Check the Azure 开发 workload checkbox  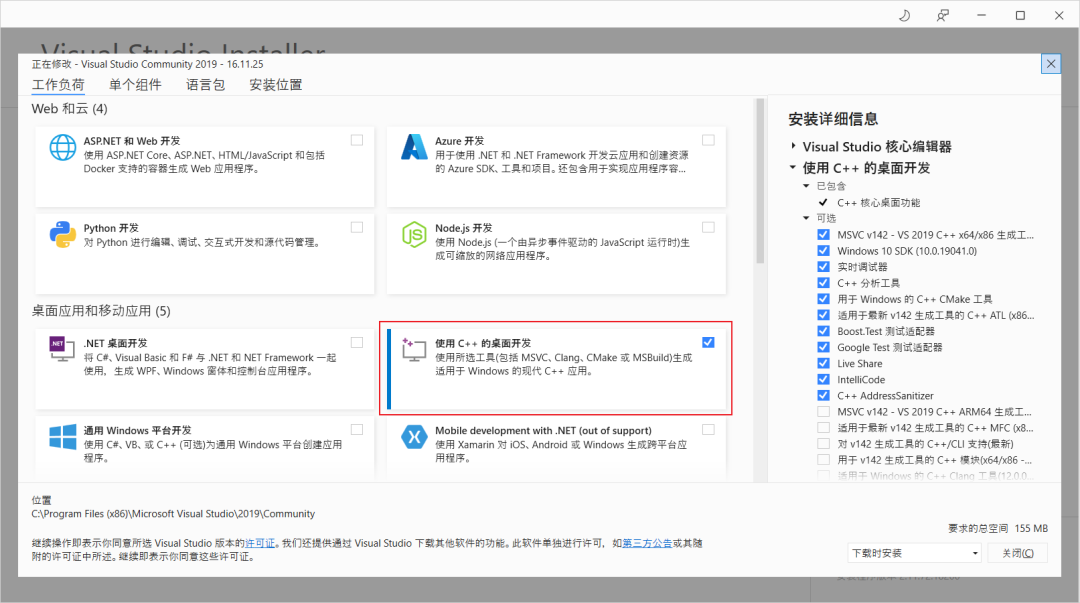point(708,140)
